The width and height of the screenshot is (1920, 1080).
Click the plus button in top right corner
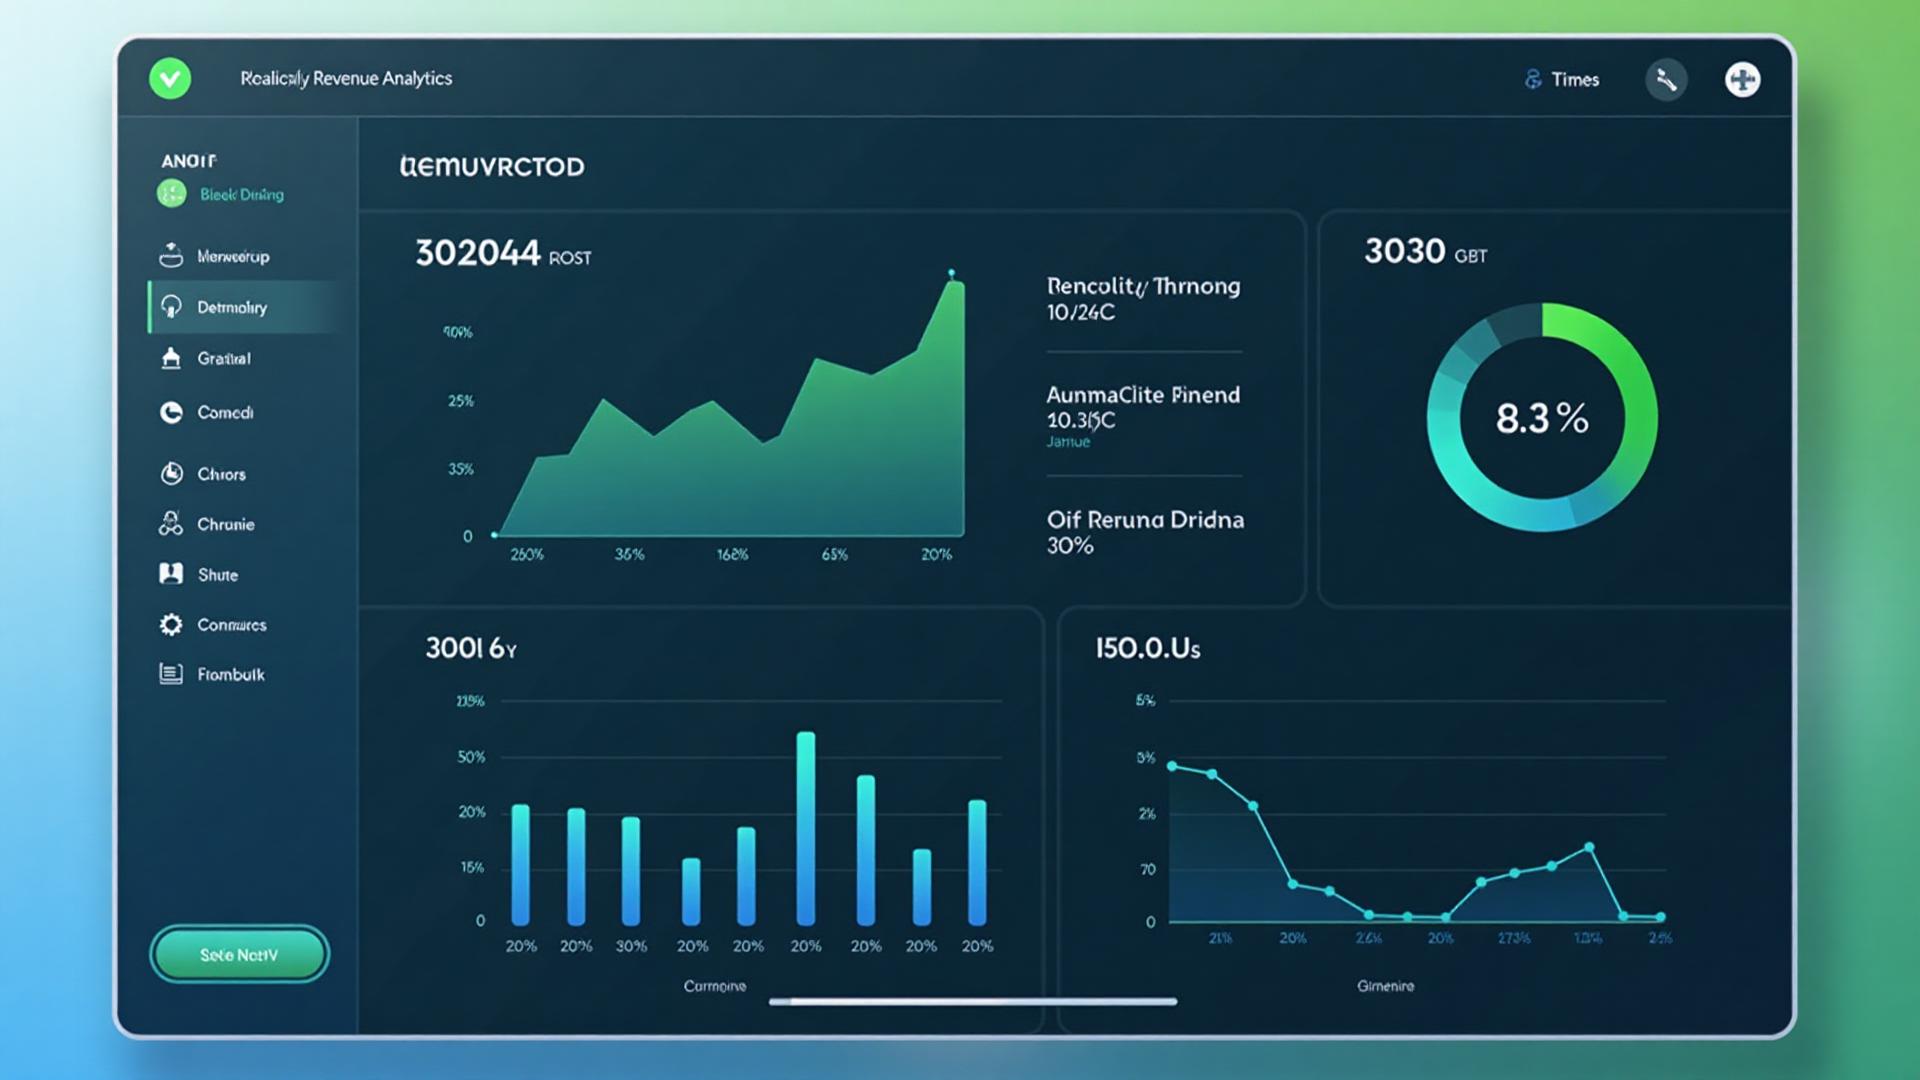(1742, 79)
